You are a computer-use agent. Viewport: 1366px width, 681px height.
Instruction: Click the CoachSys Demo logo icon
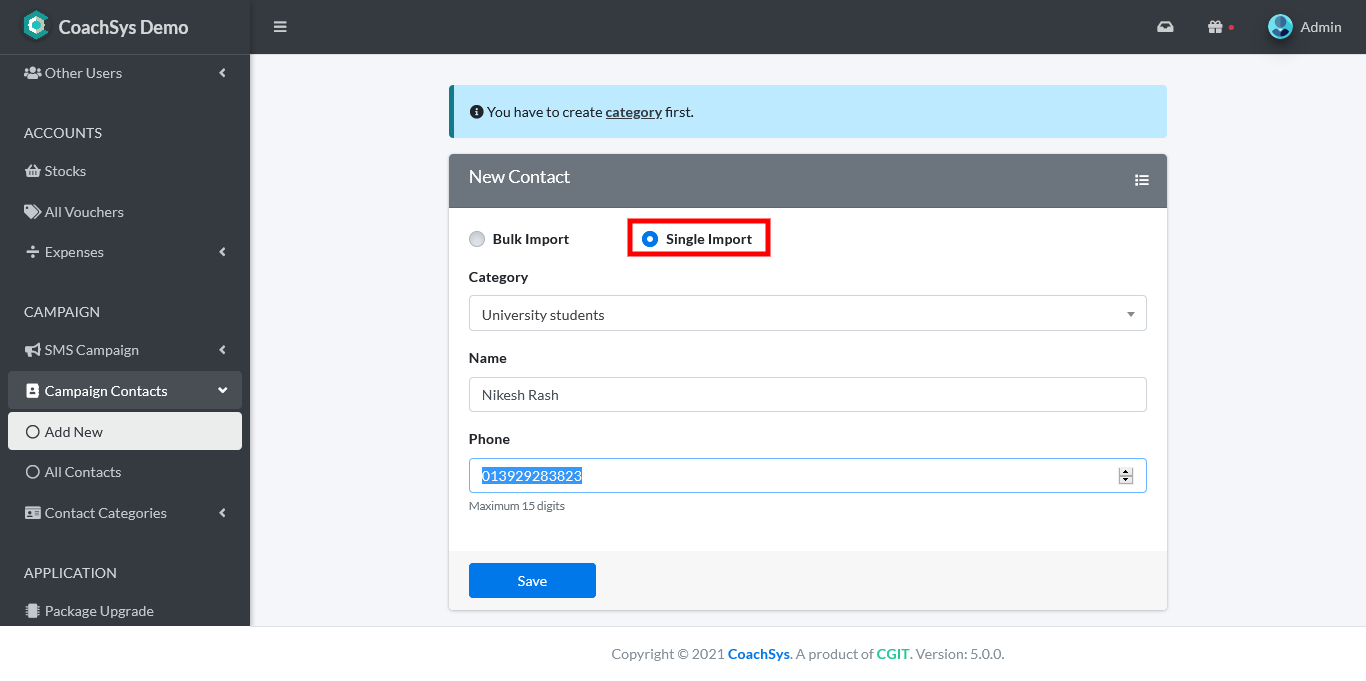pyautogui.click(x=36, y=26)
